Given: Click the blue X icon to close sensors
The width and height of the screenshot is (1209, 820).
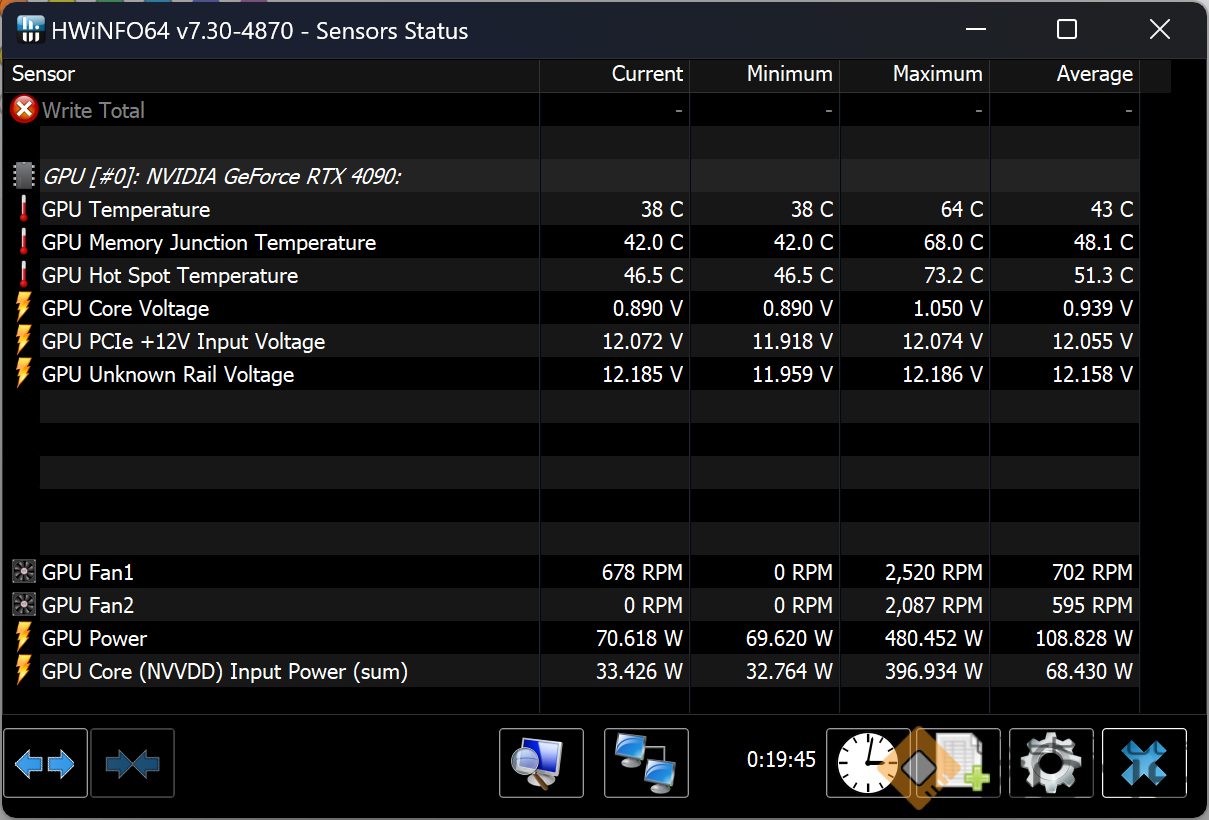Looking at the screenshot, I should 1144,764.
